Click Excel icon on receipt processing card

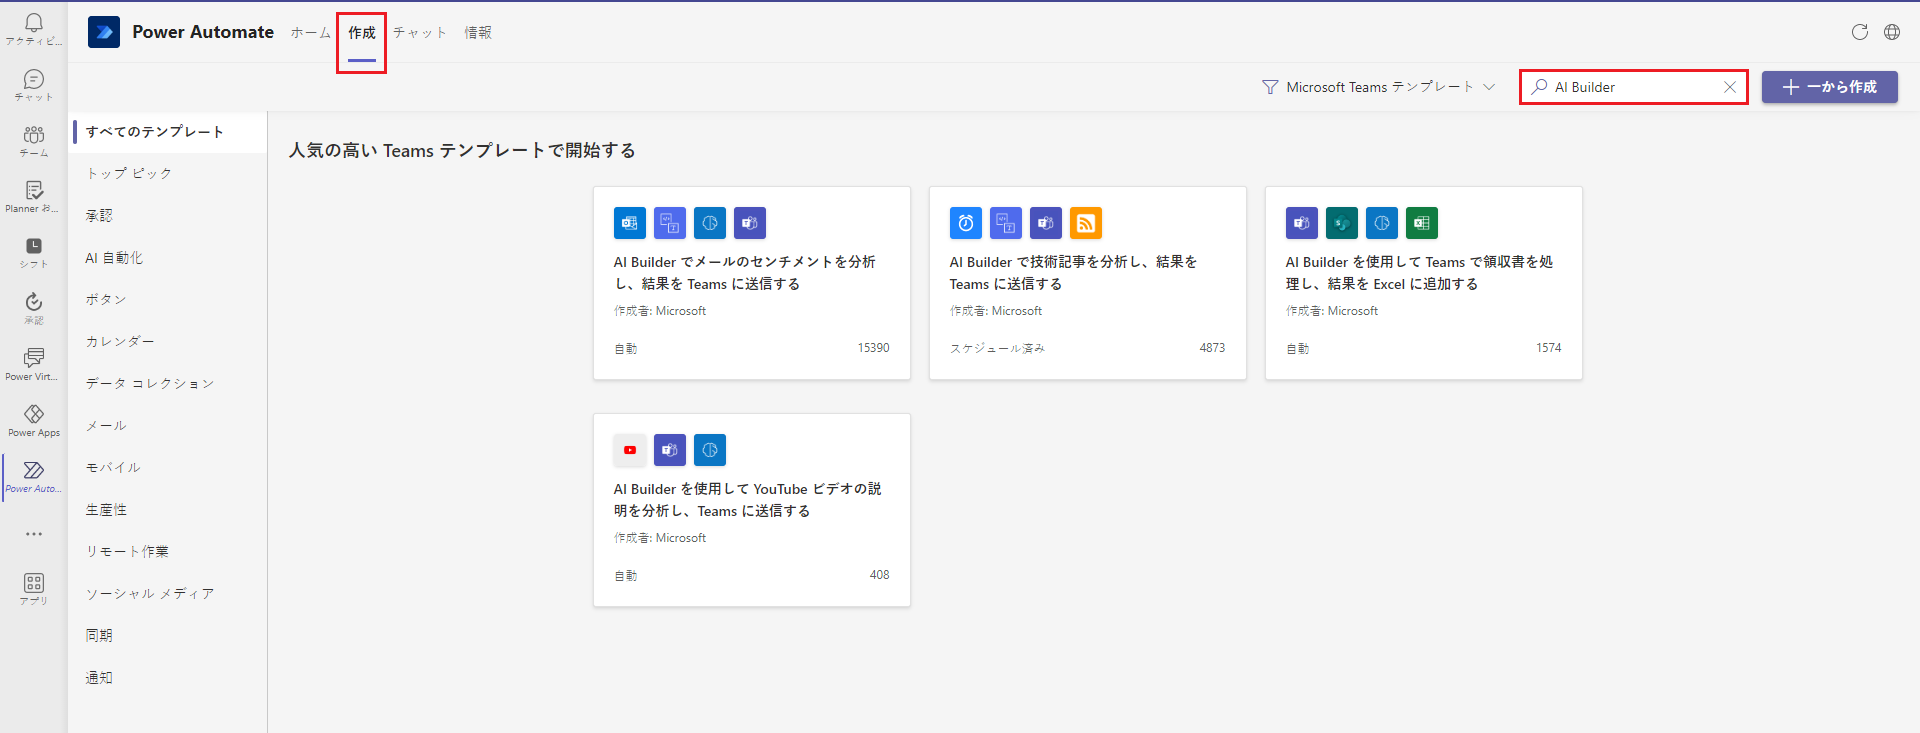[1422, 223]
